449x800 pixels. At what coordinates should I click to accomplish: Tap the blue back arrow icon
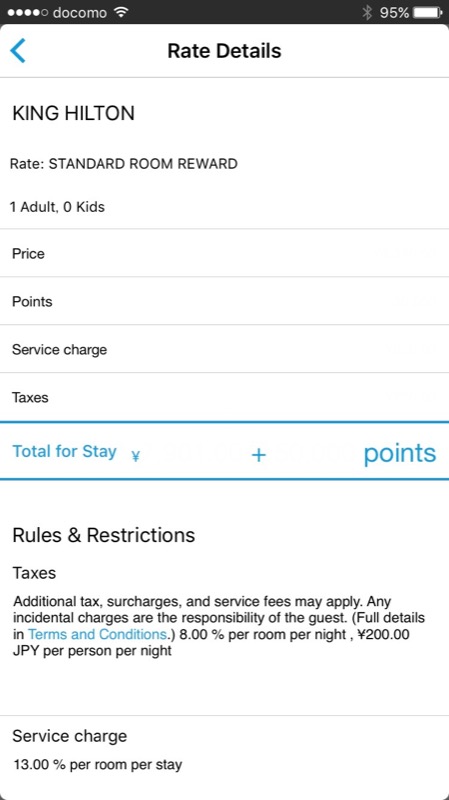18,51
